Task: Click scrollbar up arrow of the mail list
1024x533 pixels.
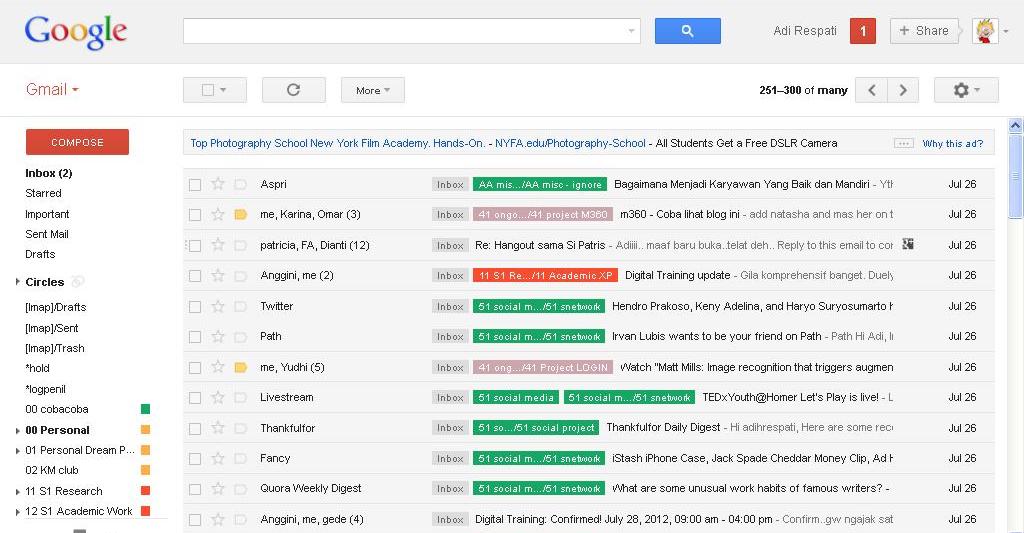Action: click(x=1016, y=125)
